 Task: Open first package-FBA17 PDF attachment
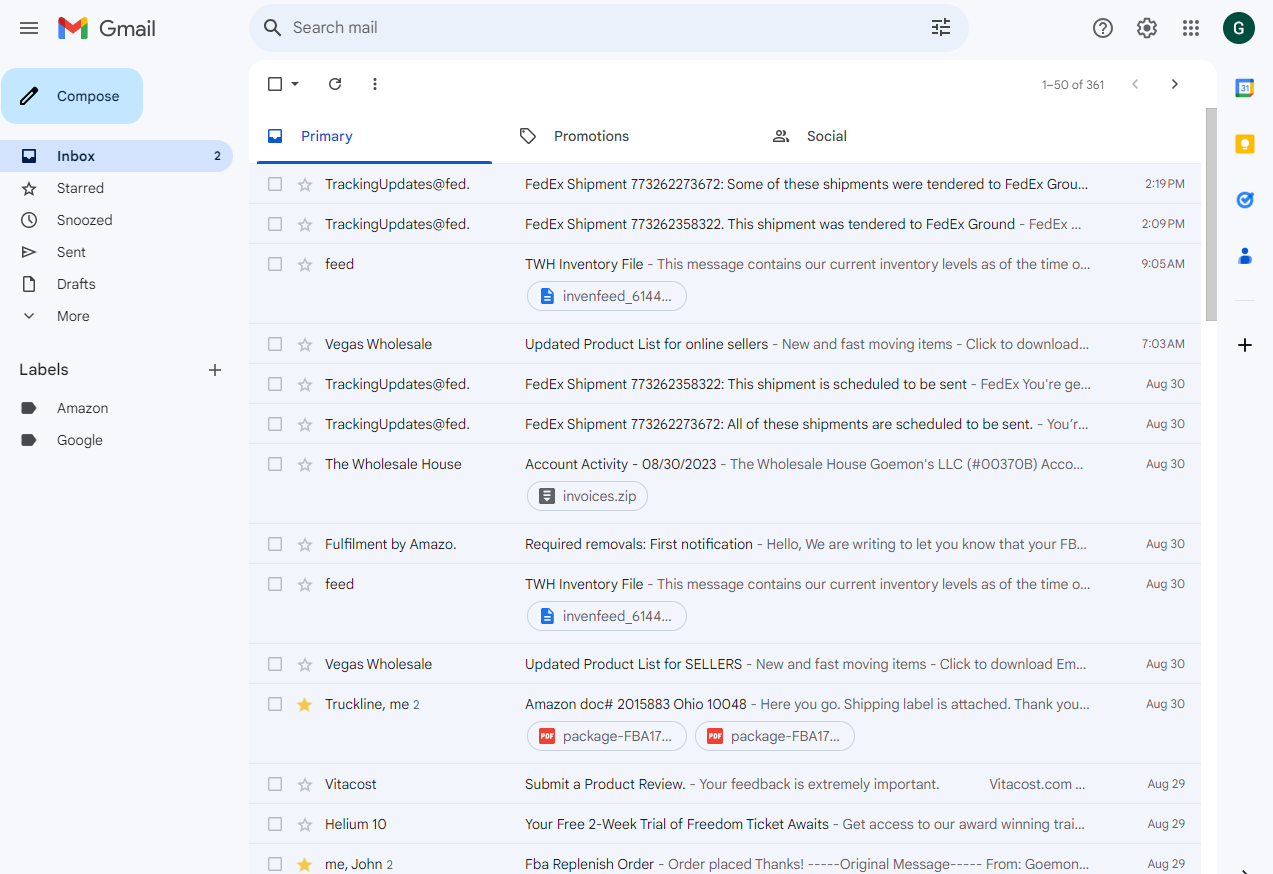tap(607, 736)
